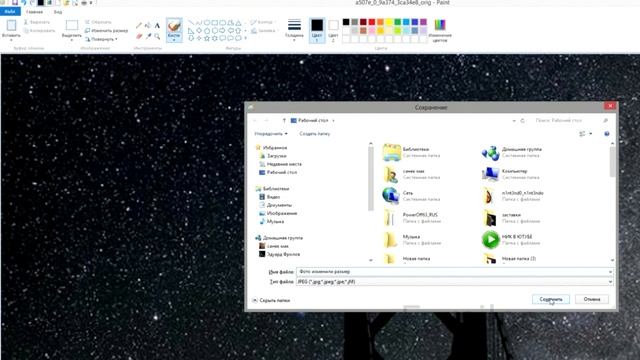This screenshot has height=360, width=640.
Task: Open the Libraries (Библиотеки) folder icon in dialog
Action: click(391, 152)
